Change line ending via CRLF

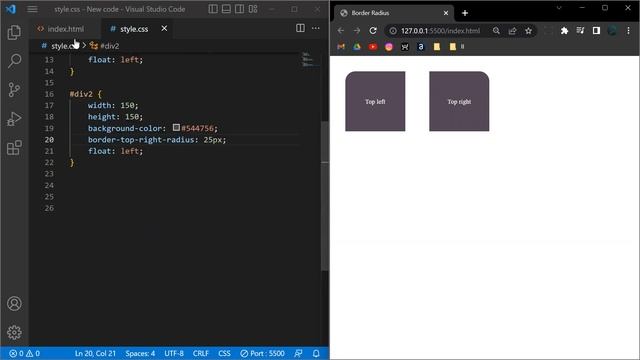201,353
